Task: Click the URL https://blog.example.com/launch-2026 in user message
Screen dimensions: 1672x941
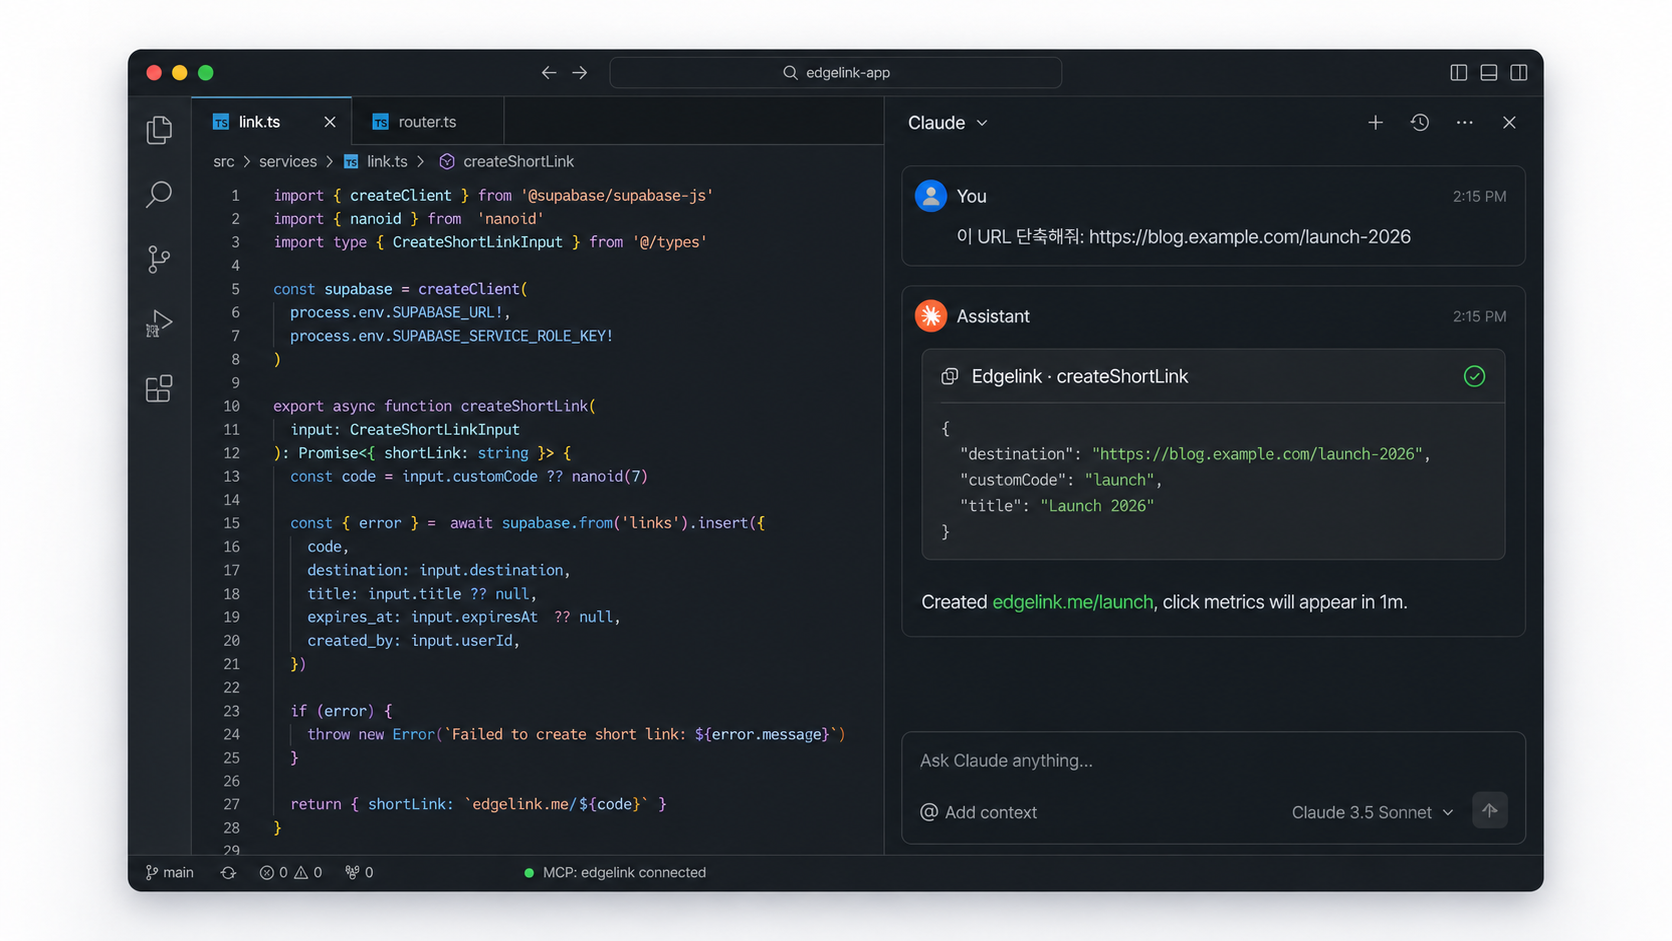Action: pos(1250,237)
